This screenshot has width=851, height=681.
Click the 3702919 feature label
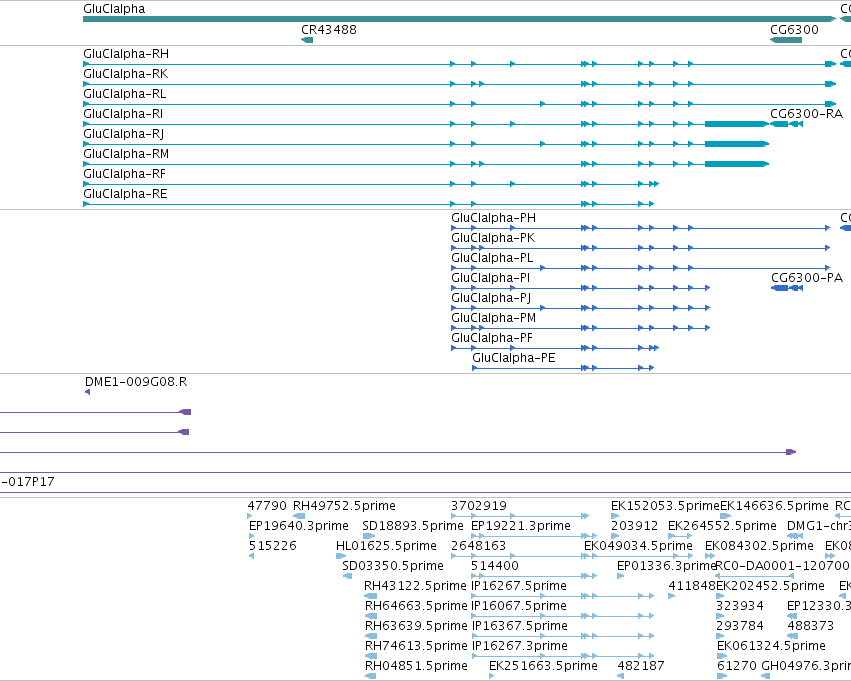point(479,506)
